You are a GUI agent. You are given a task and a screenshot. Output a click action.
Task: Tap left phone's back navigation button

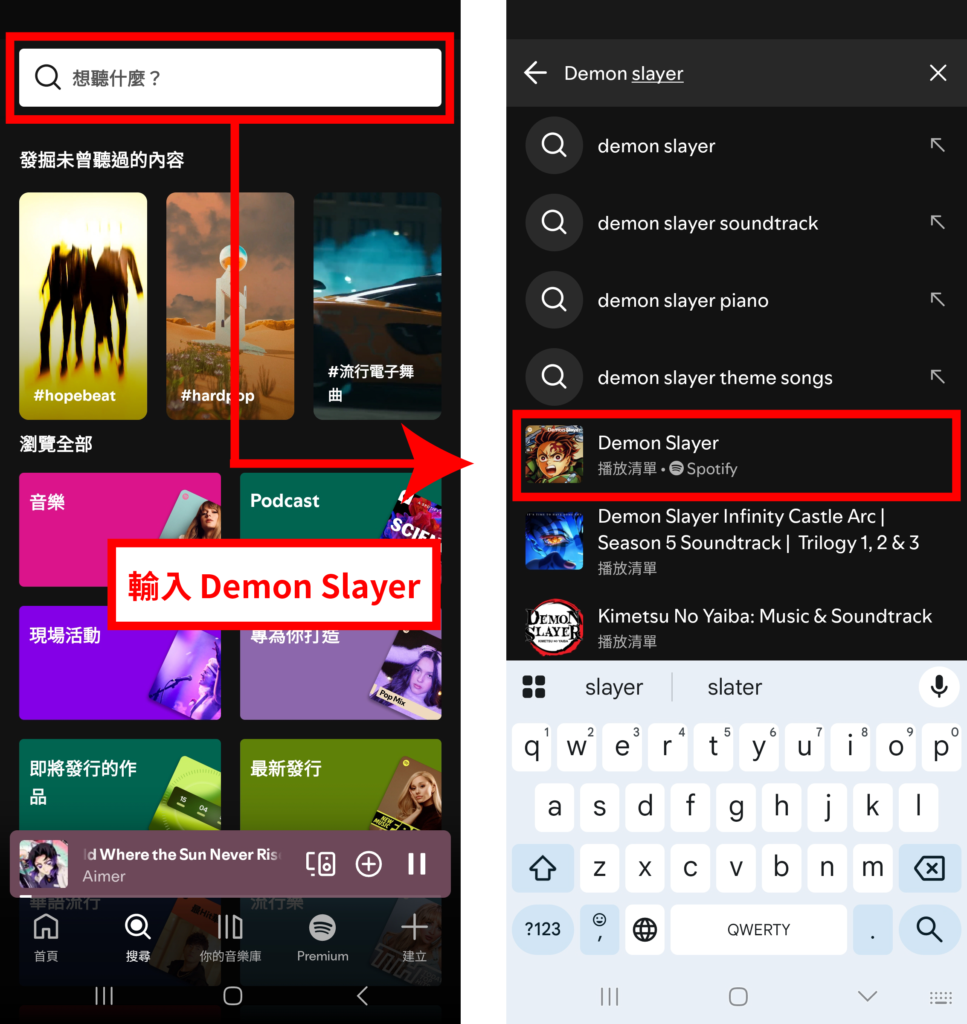[x=362, y=996]
